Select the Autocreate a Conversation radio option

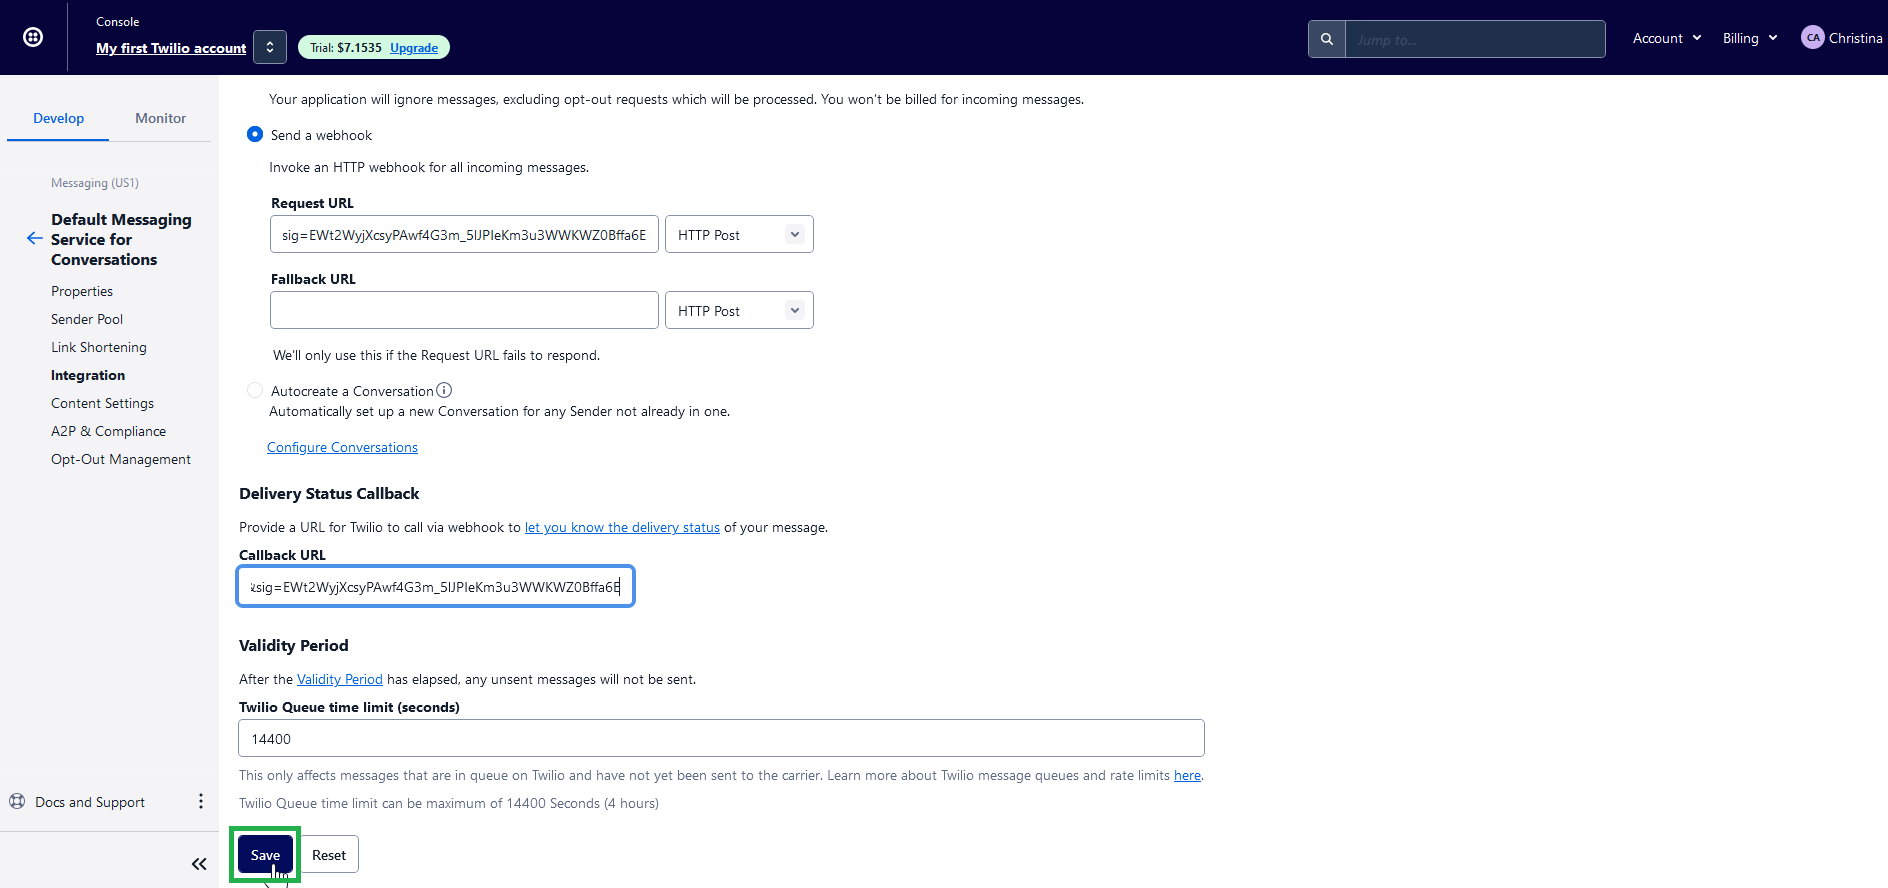[x=255, y=390]
